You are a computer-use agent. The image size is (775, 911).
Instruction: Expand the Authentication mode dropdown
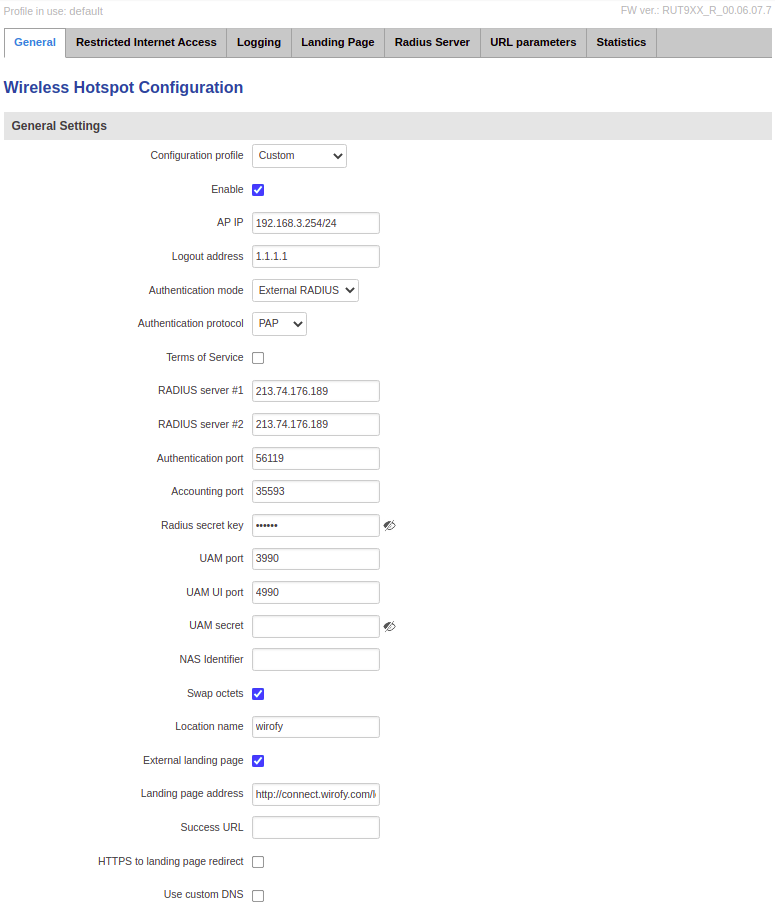coord(305,291)
